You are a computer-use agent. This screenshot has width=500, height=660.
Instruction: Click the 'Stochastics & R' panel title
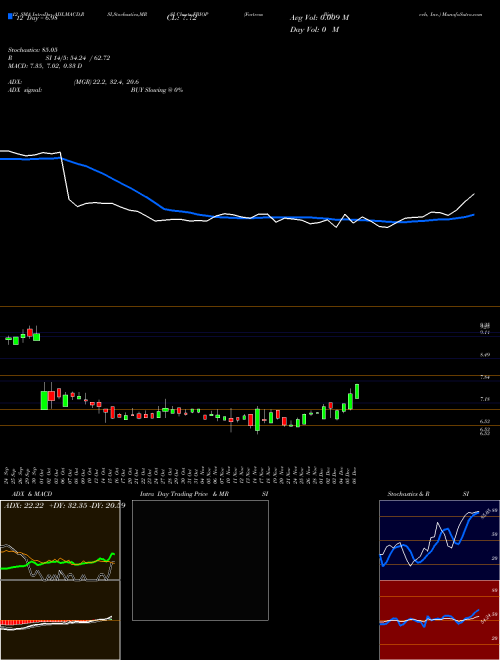(409, 494)
